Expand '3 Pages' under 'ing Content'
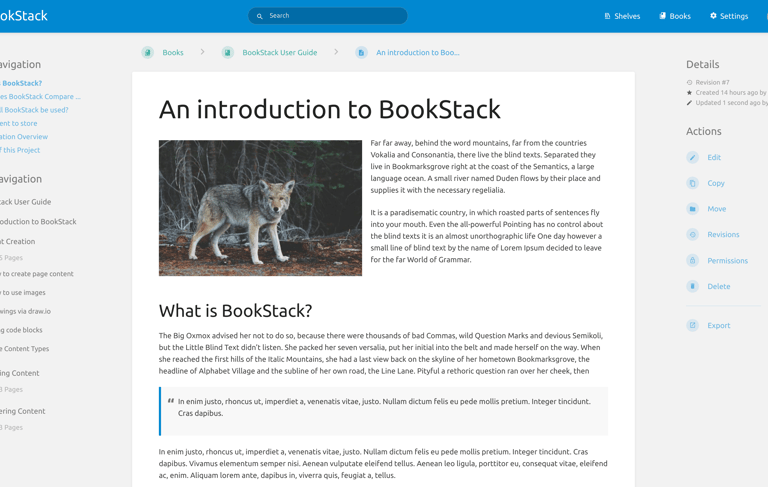Screen dimensions: 768x487 [x=11, y=390]
